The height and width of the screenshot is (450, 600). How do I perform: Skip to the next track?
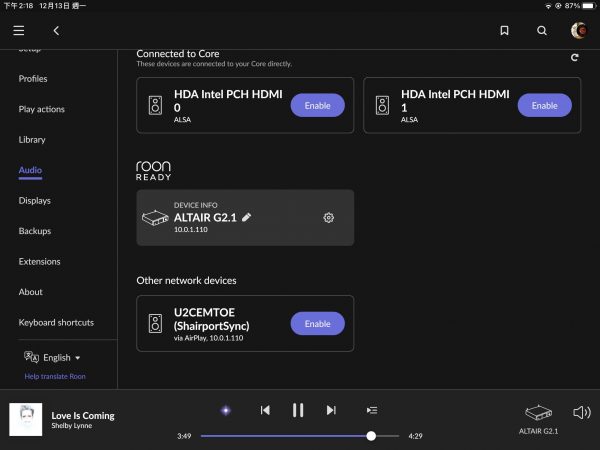[331, 410]
